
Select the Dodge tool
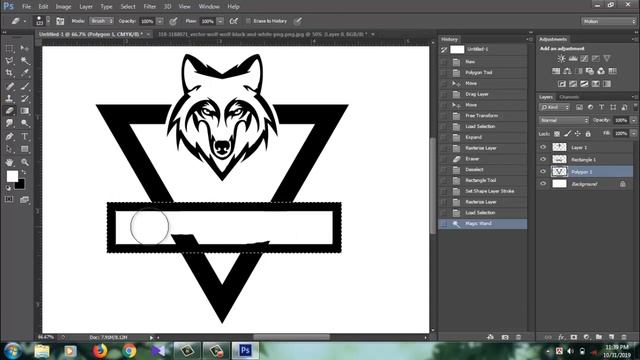click(x=24, y=123)
